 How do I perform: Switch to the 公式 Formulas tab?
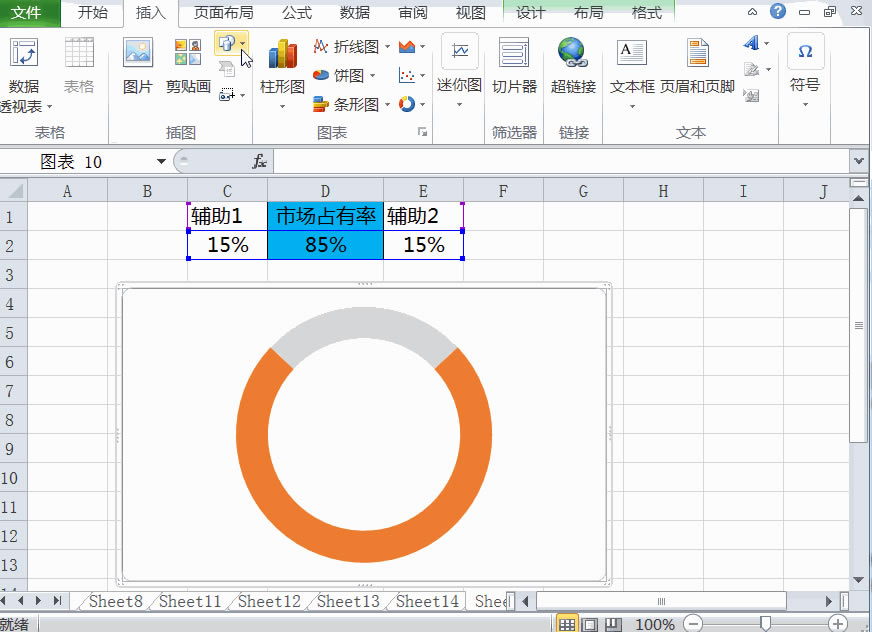(296, 12)
